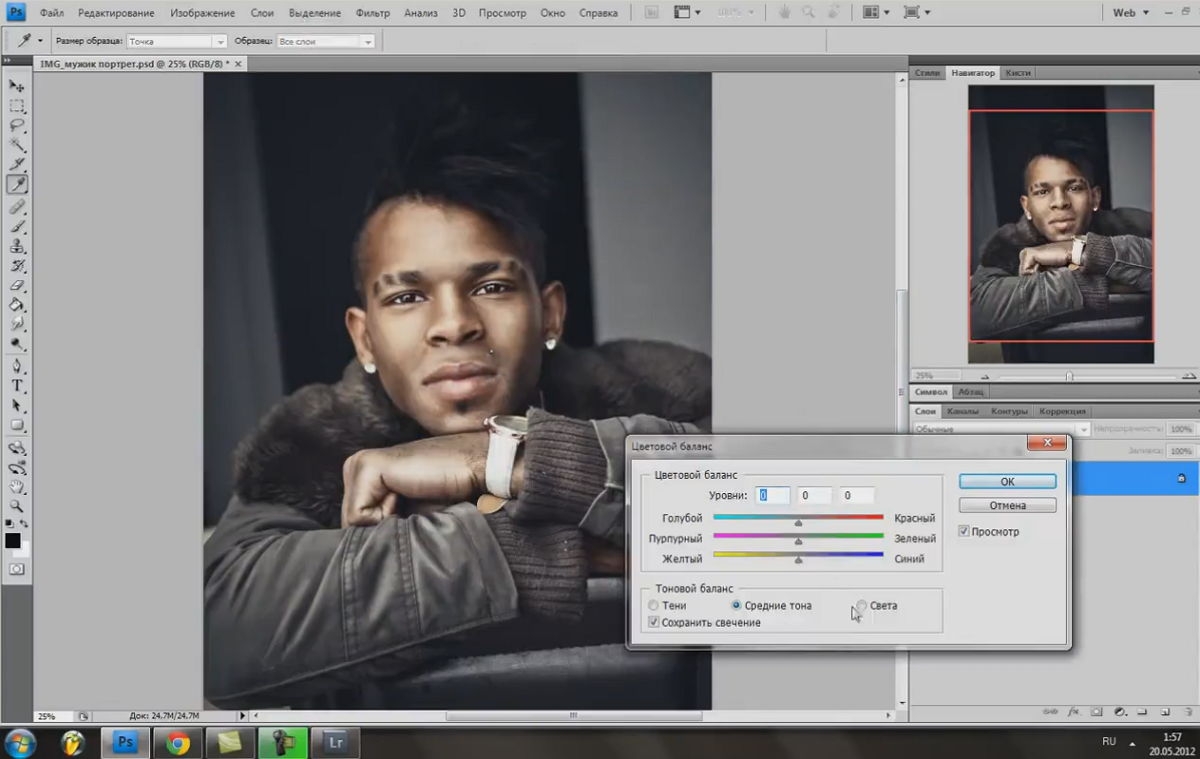The height and width of the screenshot is (759, 1200).
Task: Click the Navigator preview thumbnail
Action: (x=1061, y=224)
